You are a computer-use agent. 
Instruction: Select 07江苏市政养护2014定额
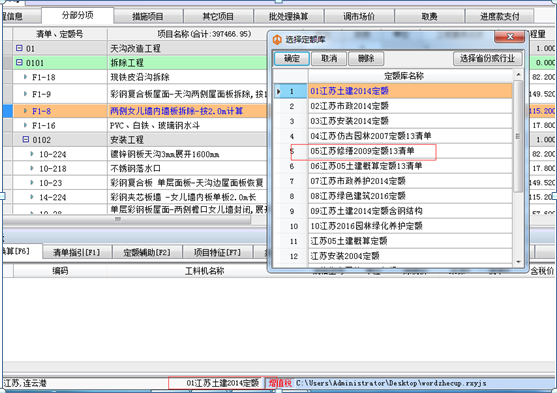(x=410, y=181)
